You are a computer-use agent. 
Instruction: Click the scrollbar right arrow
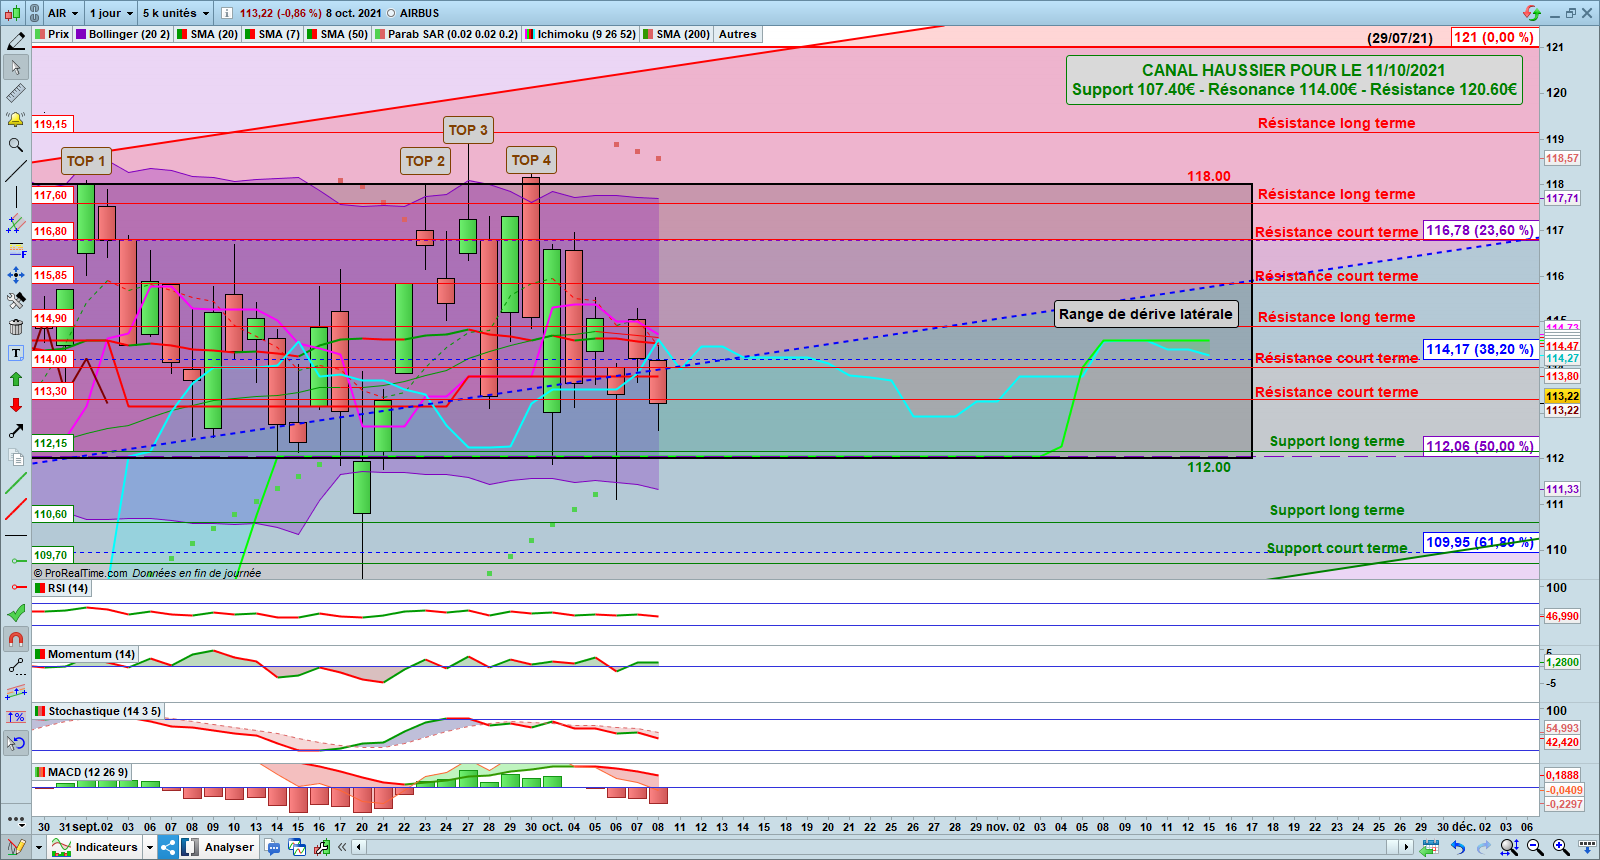[x=1406, y=847]
